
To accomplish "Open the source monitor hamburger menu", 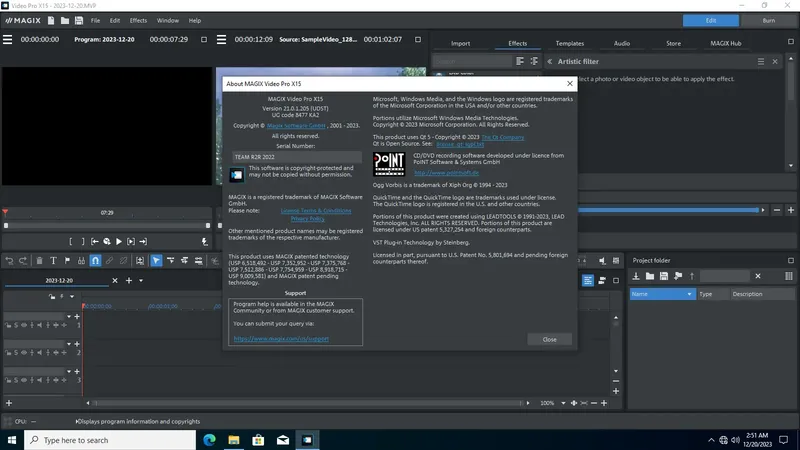I will click(221, 39).
